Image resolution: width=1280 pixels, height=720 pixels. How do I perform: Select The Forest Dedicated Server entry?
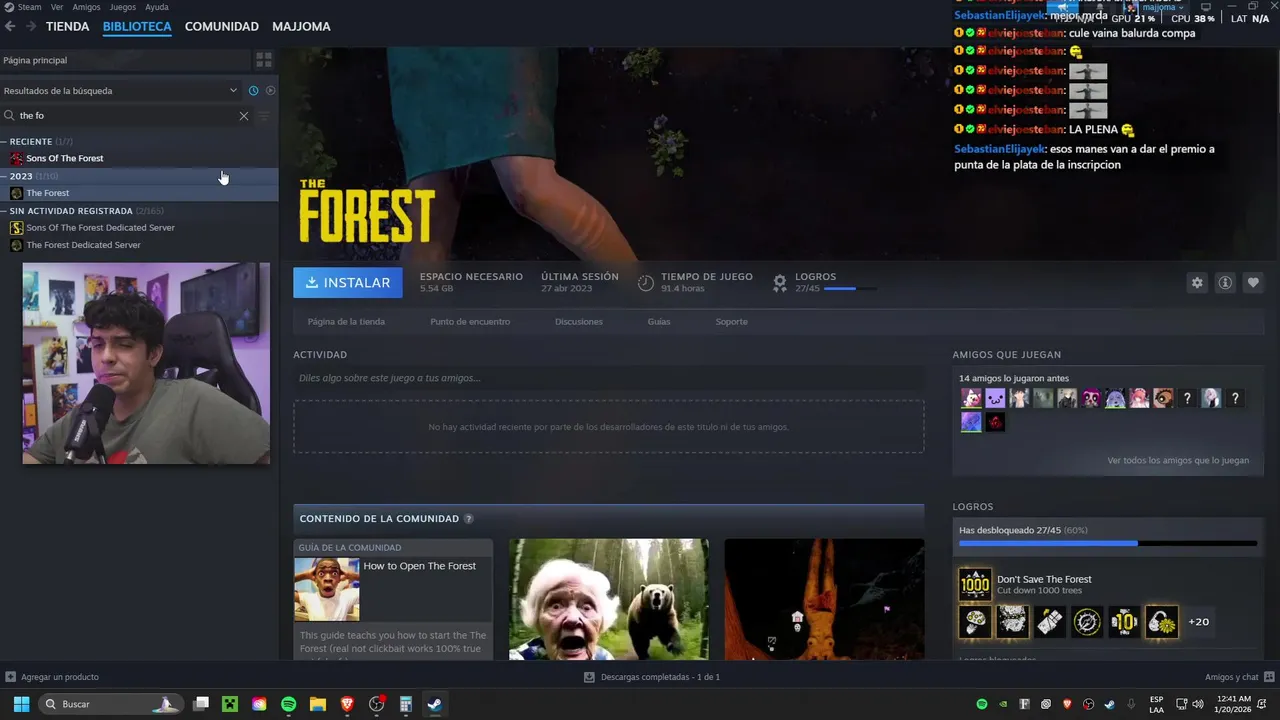[83, 245]
